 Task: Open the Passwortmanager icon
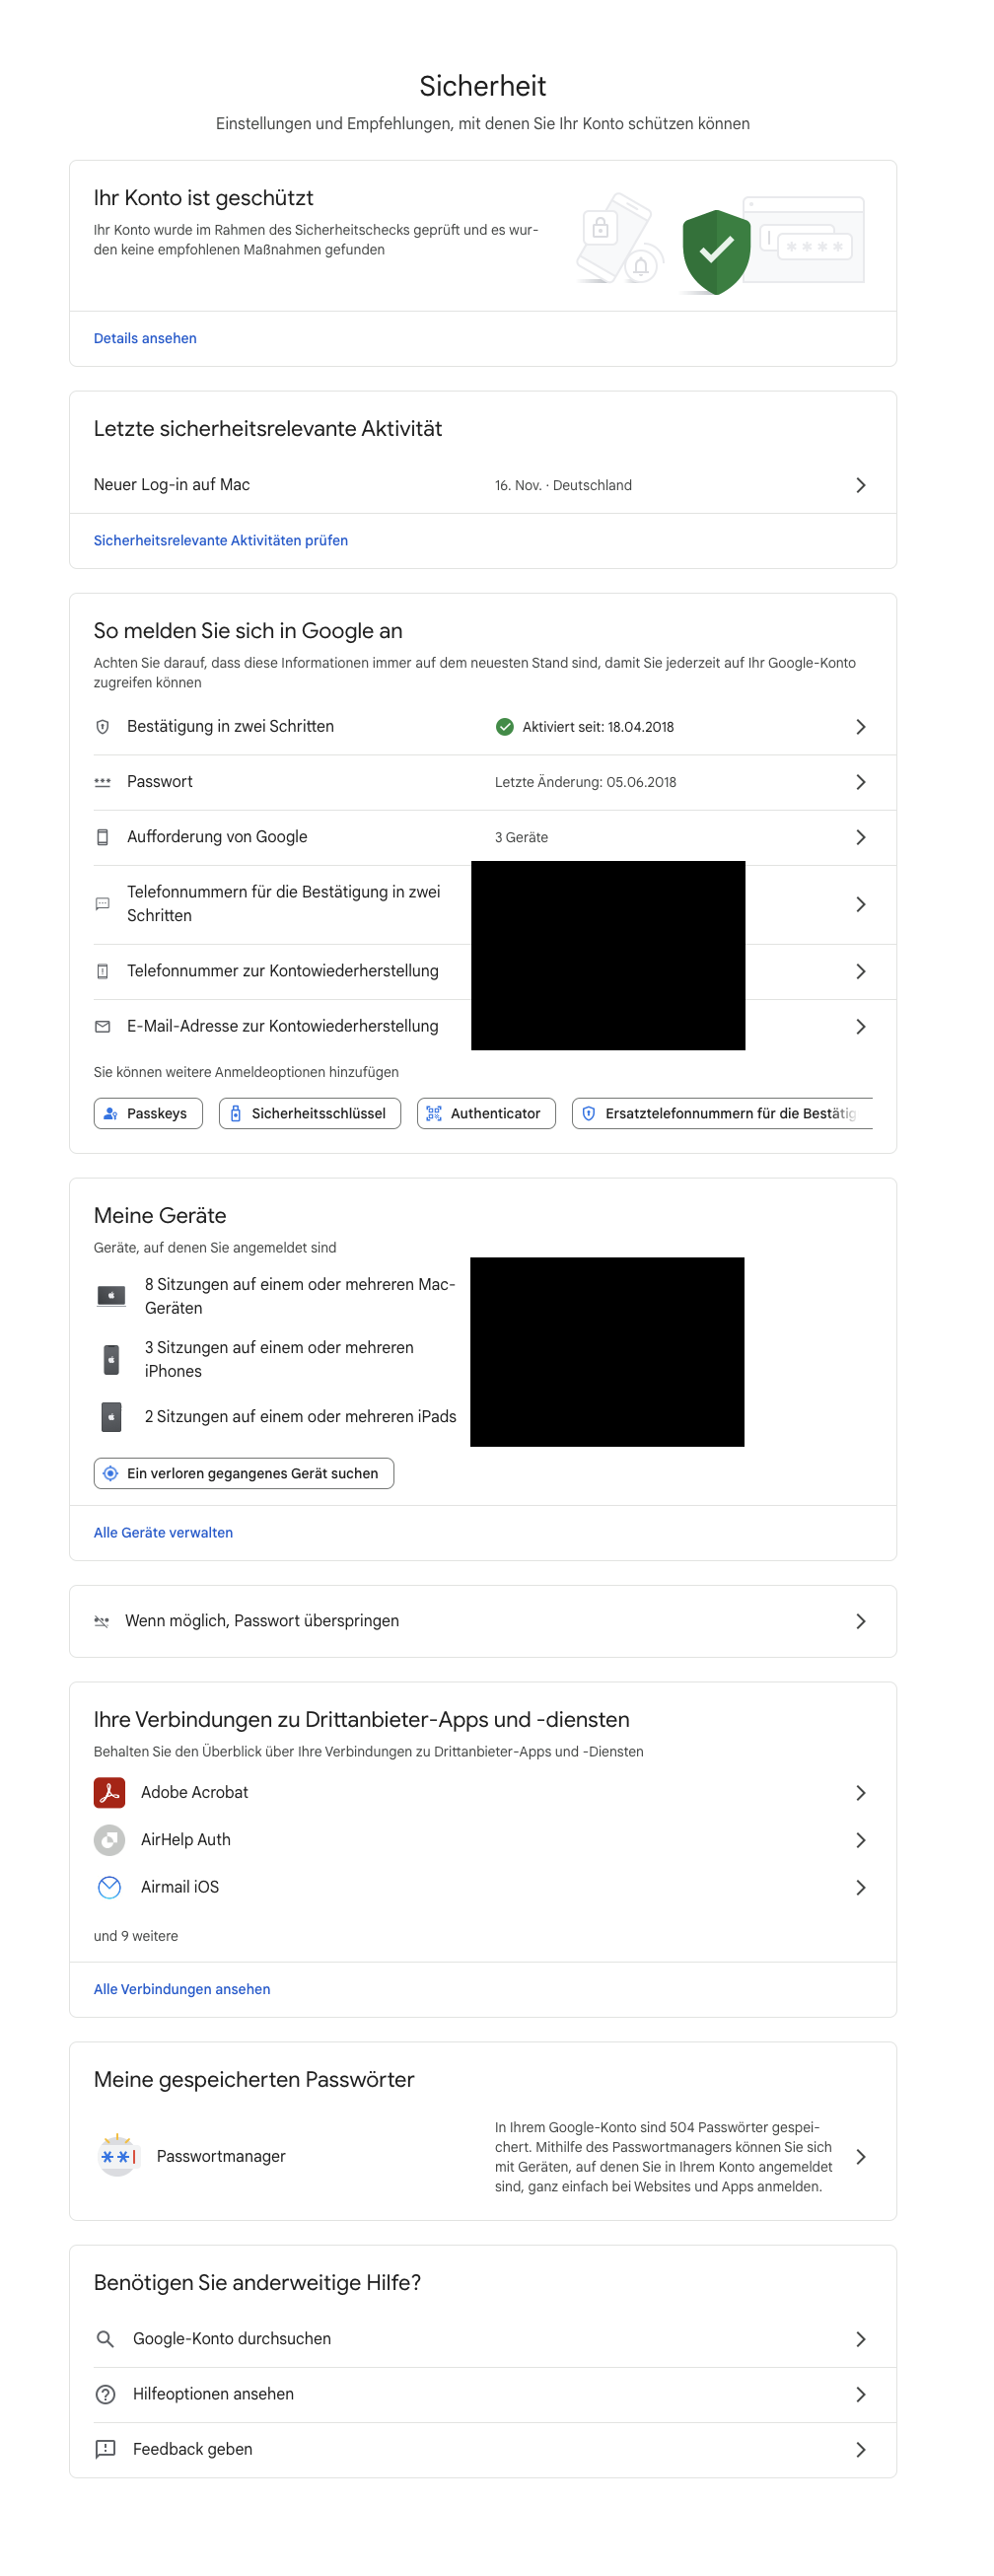[117, 2155]
